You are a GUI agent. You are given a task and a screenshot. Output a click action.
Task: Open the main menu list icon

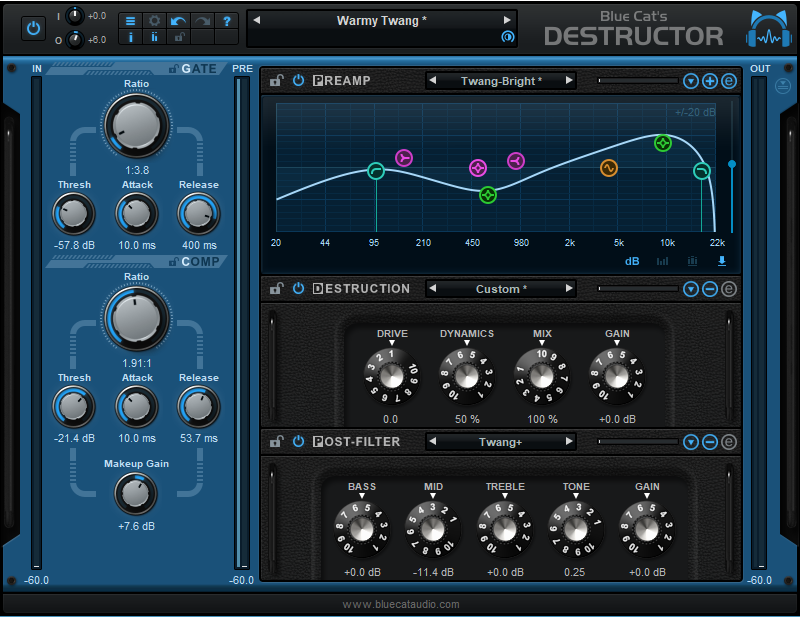[x=131, y=21]
